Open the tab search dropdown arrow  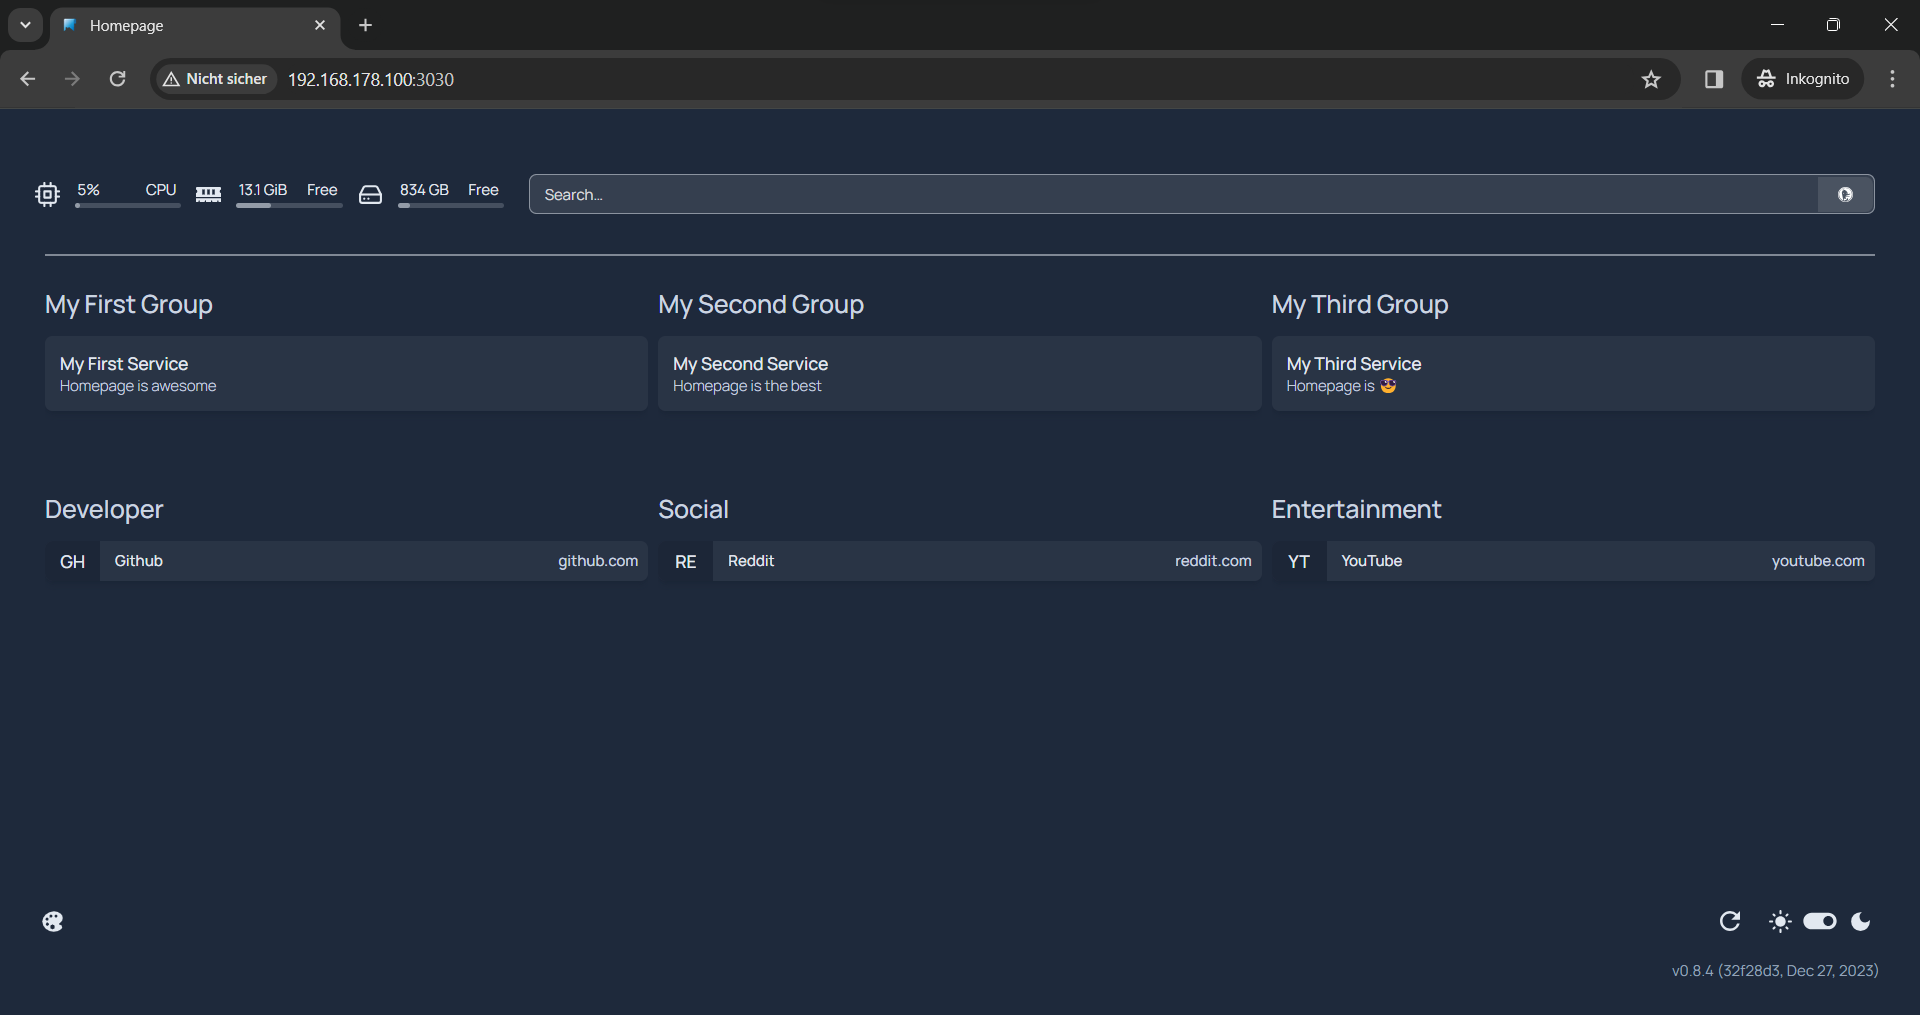[x=25, y=25]
